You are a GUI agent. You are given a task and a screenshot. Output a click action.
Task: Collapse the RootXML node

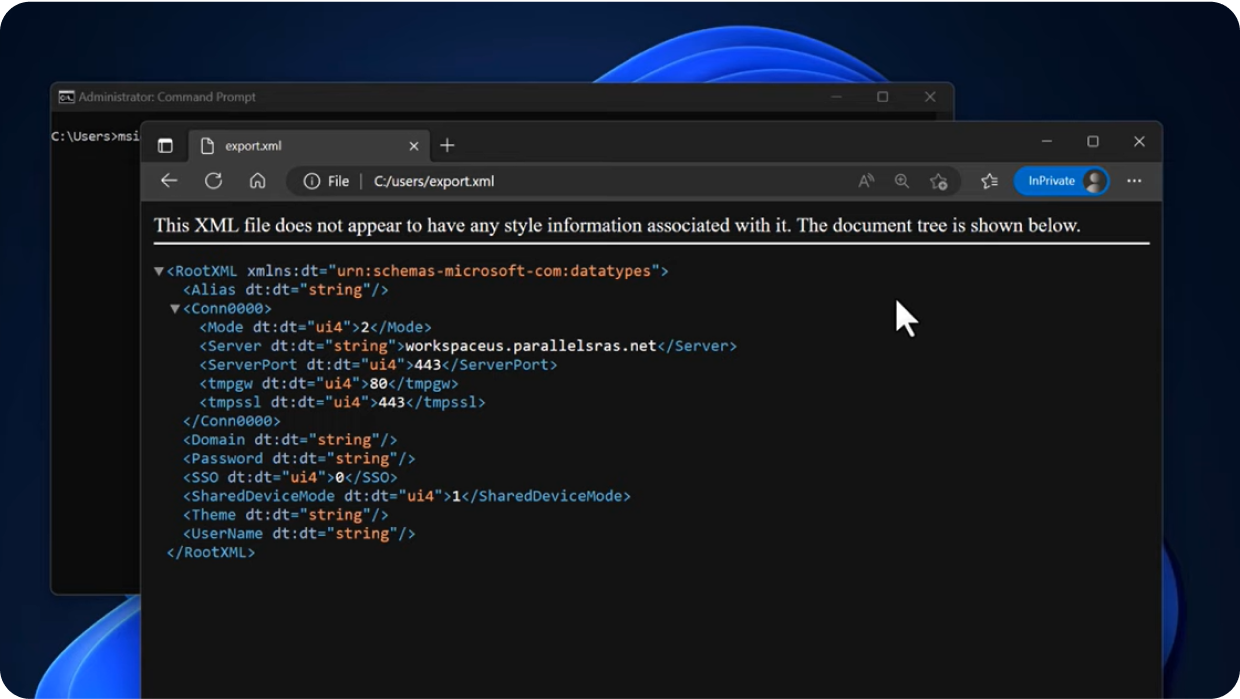click(159, 271)
